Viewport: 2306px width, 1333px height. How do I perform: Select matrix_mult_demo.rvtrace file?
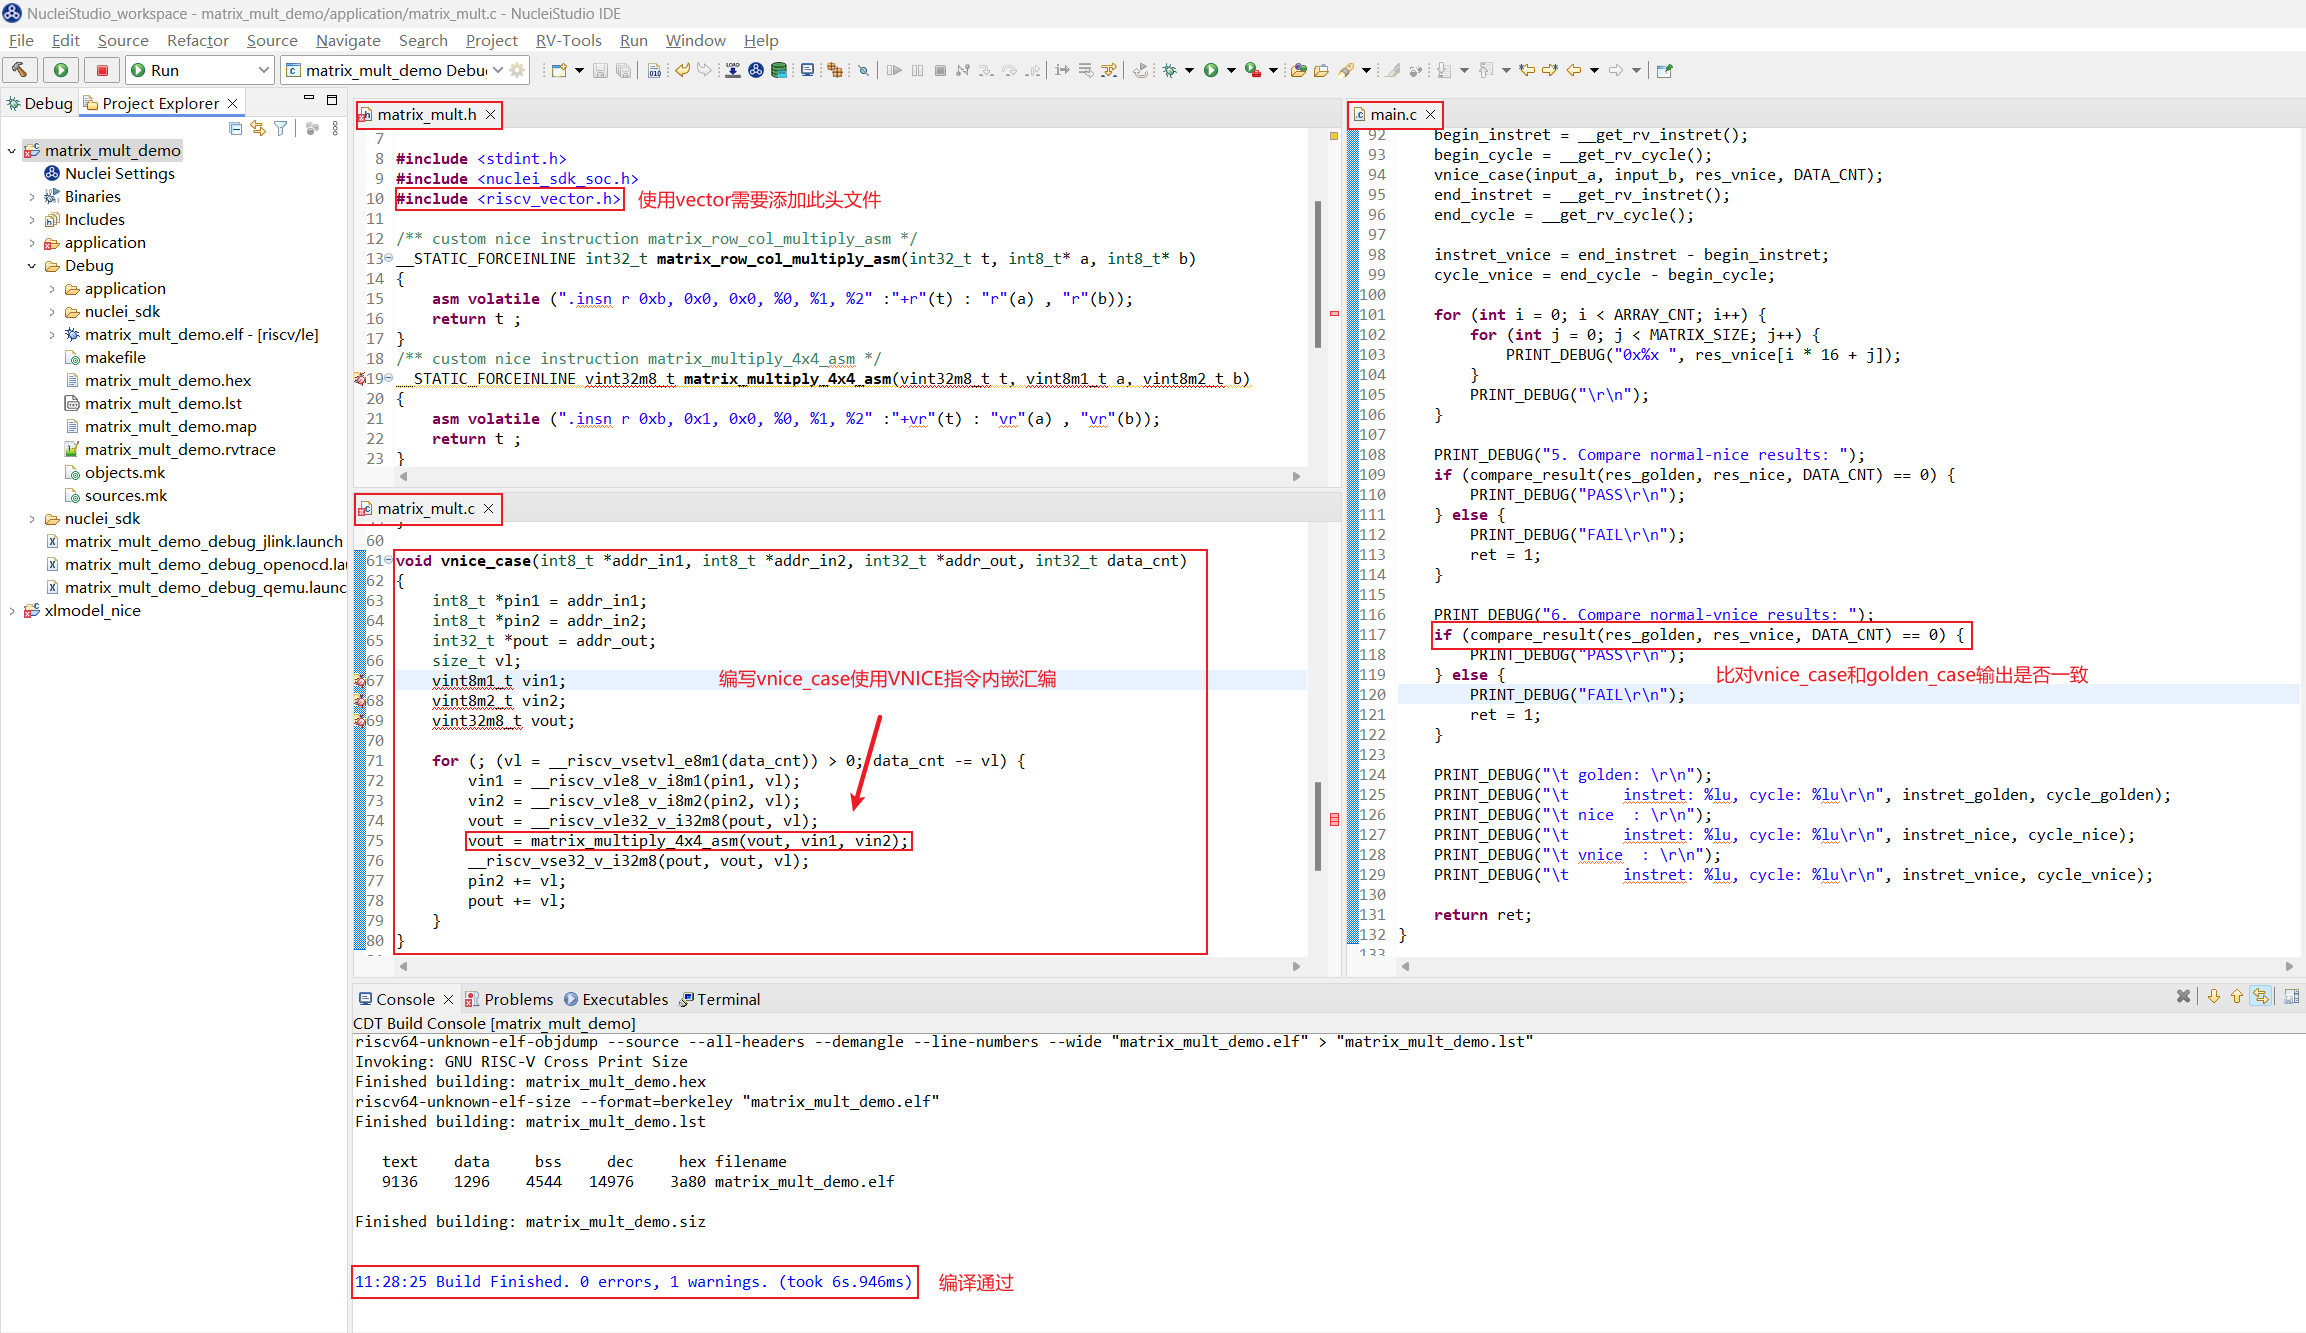pos(170,450)
